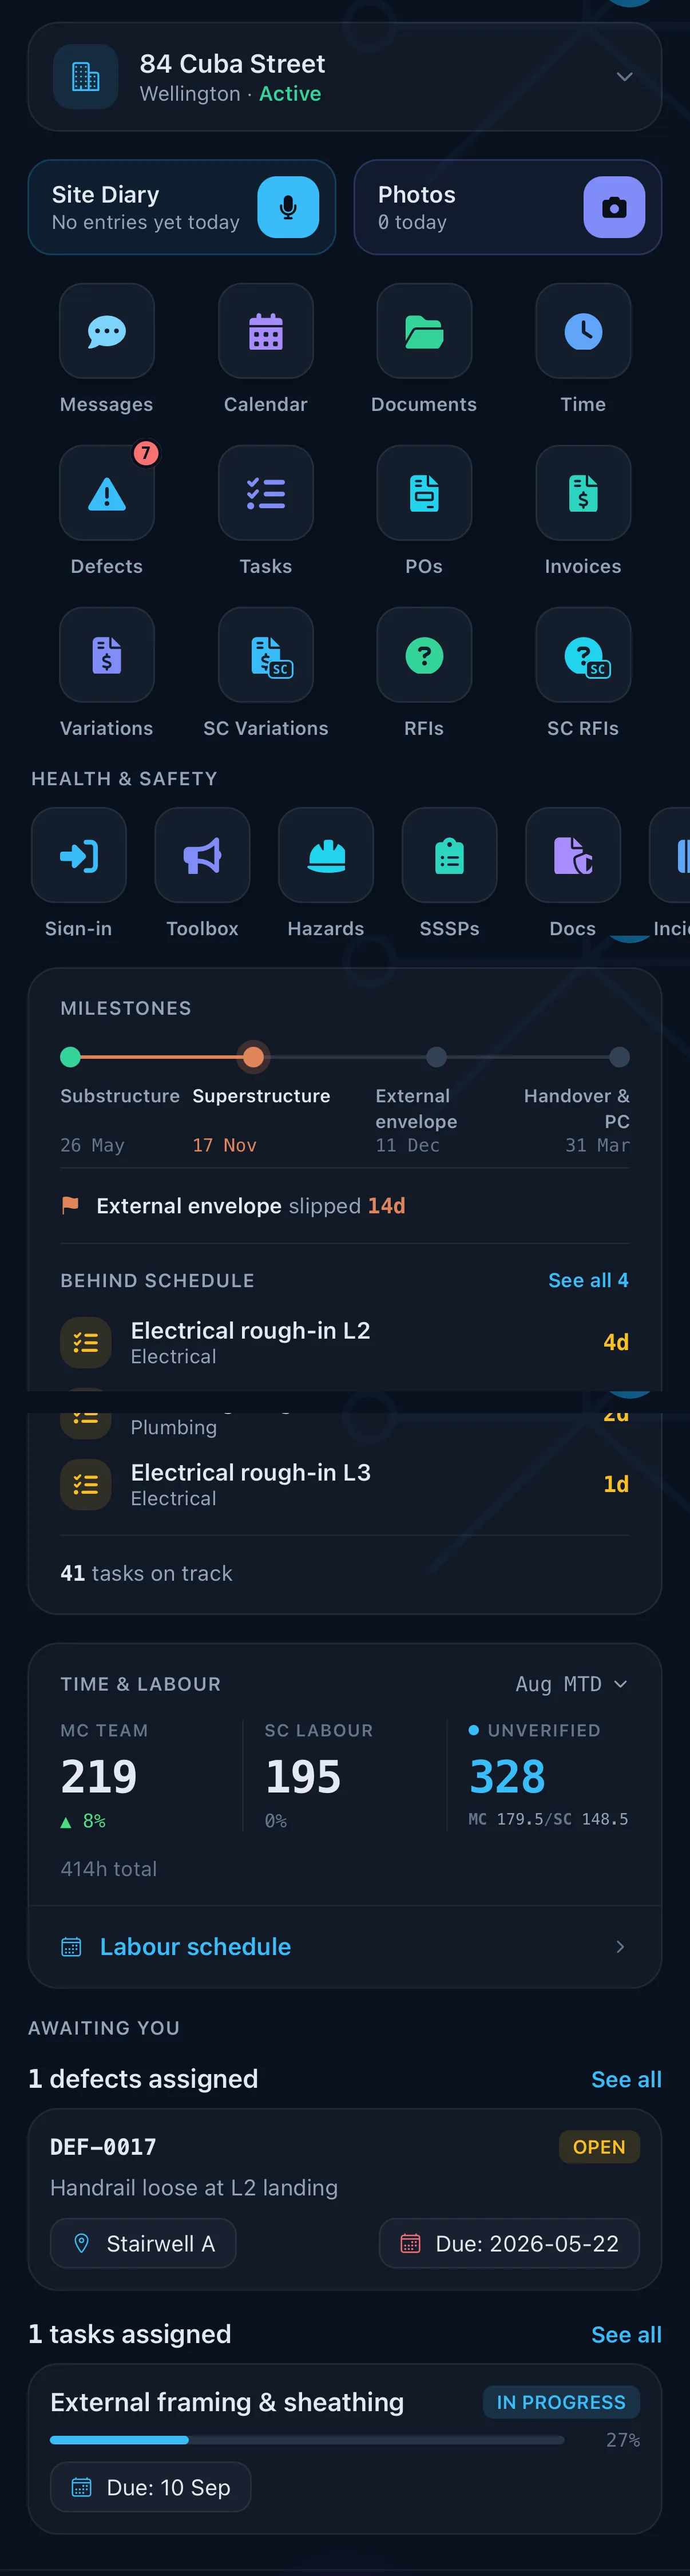Expand the 84 Cuba Street project selector
The image size is (690, 2576).
(x=345, y=77)
